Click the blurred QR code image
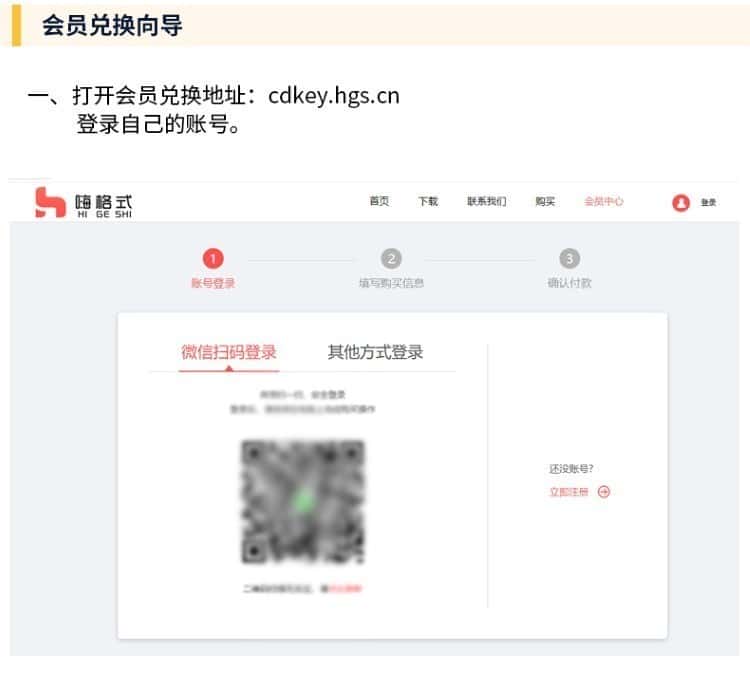 (x=303, y=502)
